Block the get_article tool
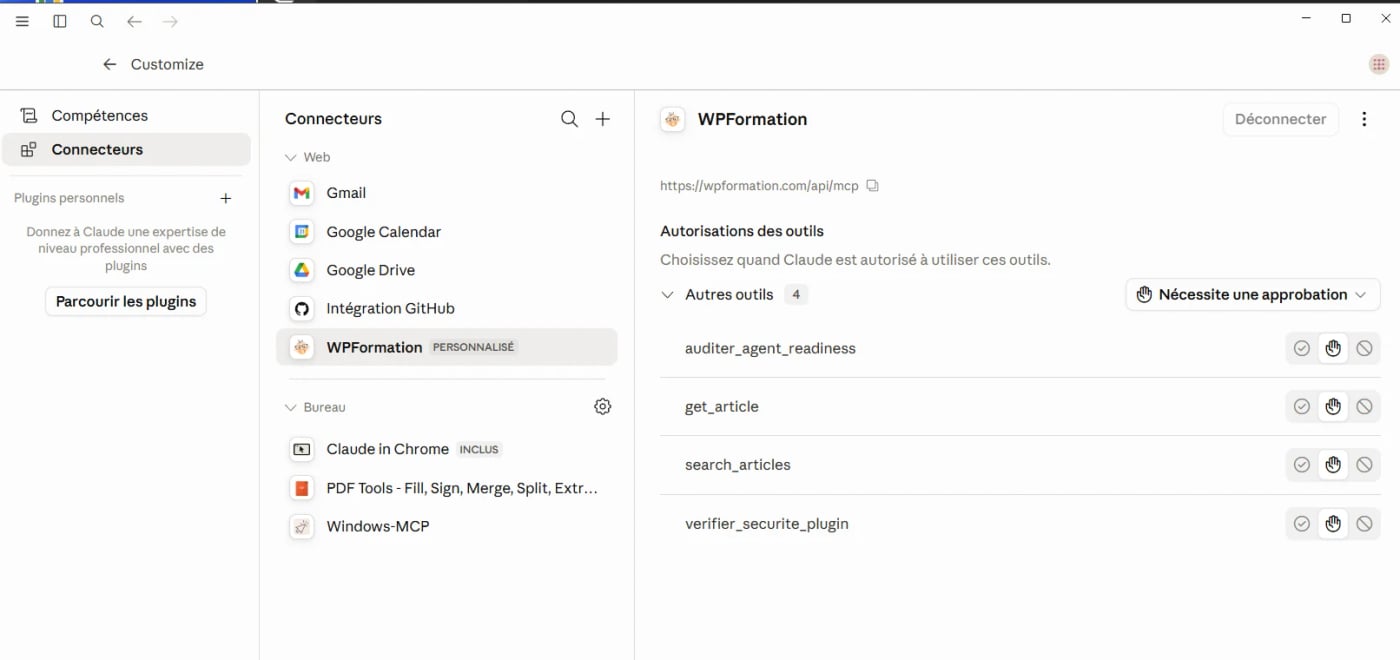 (1364, 407)
